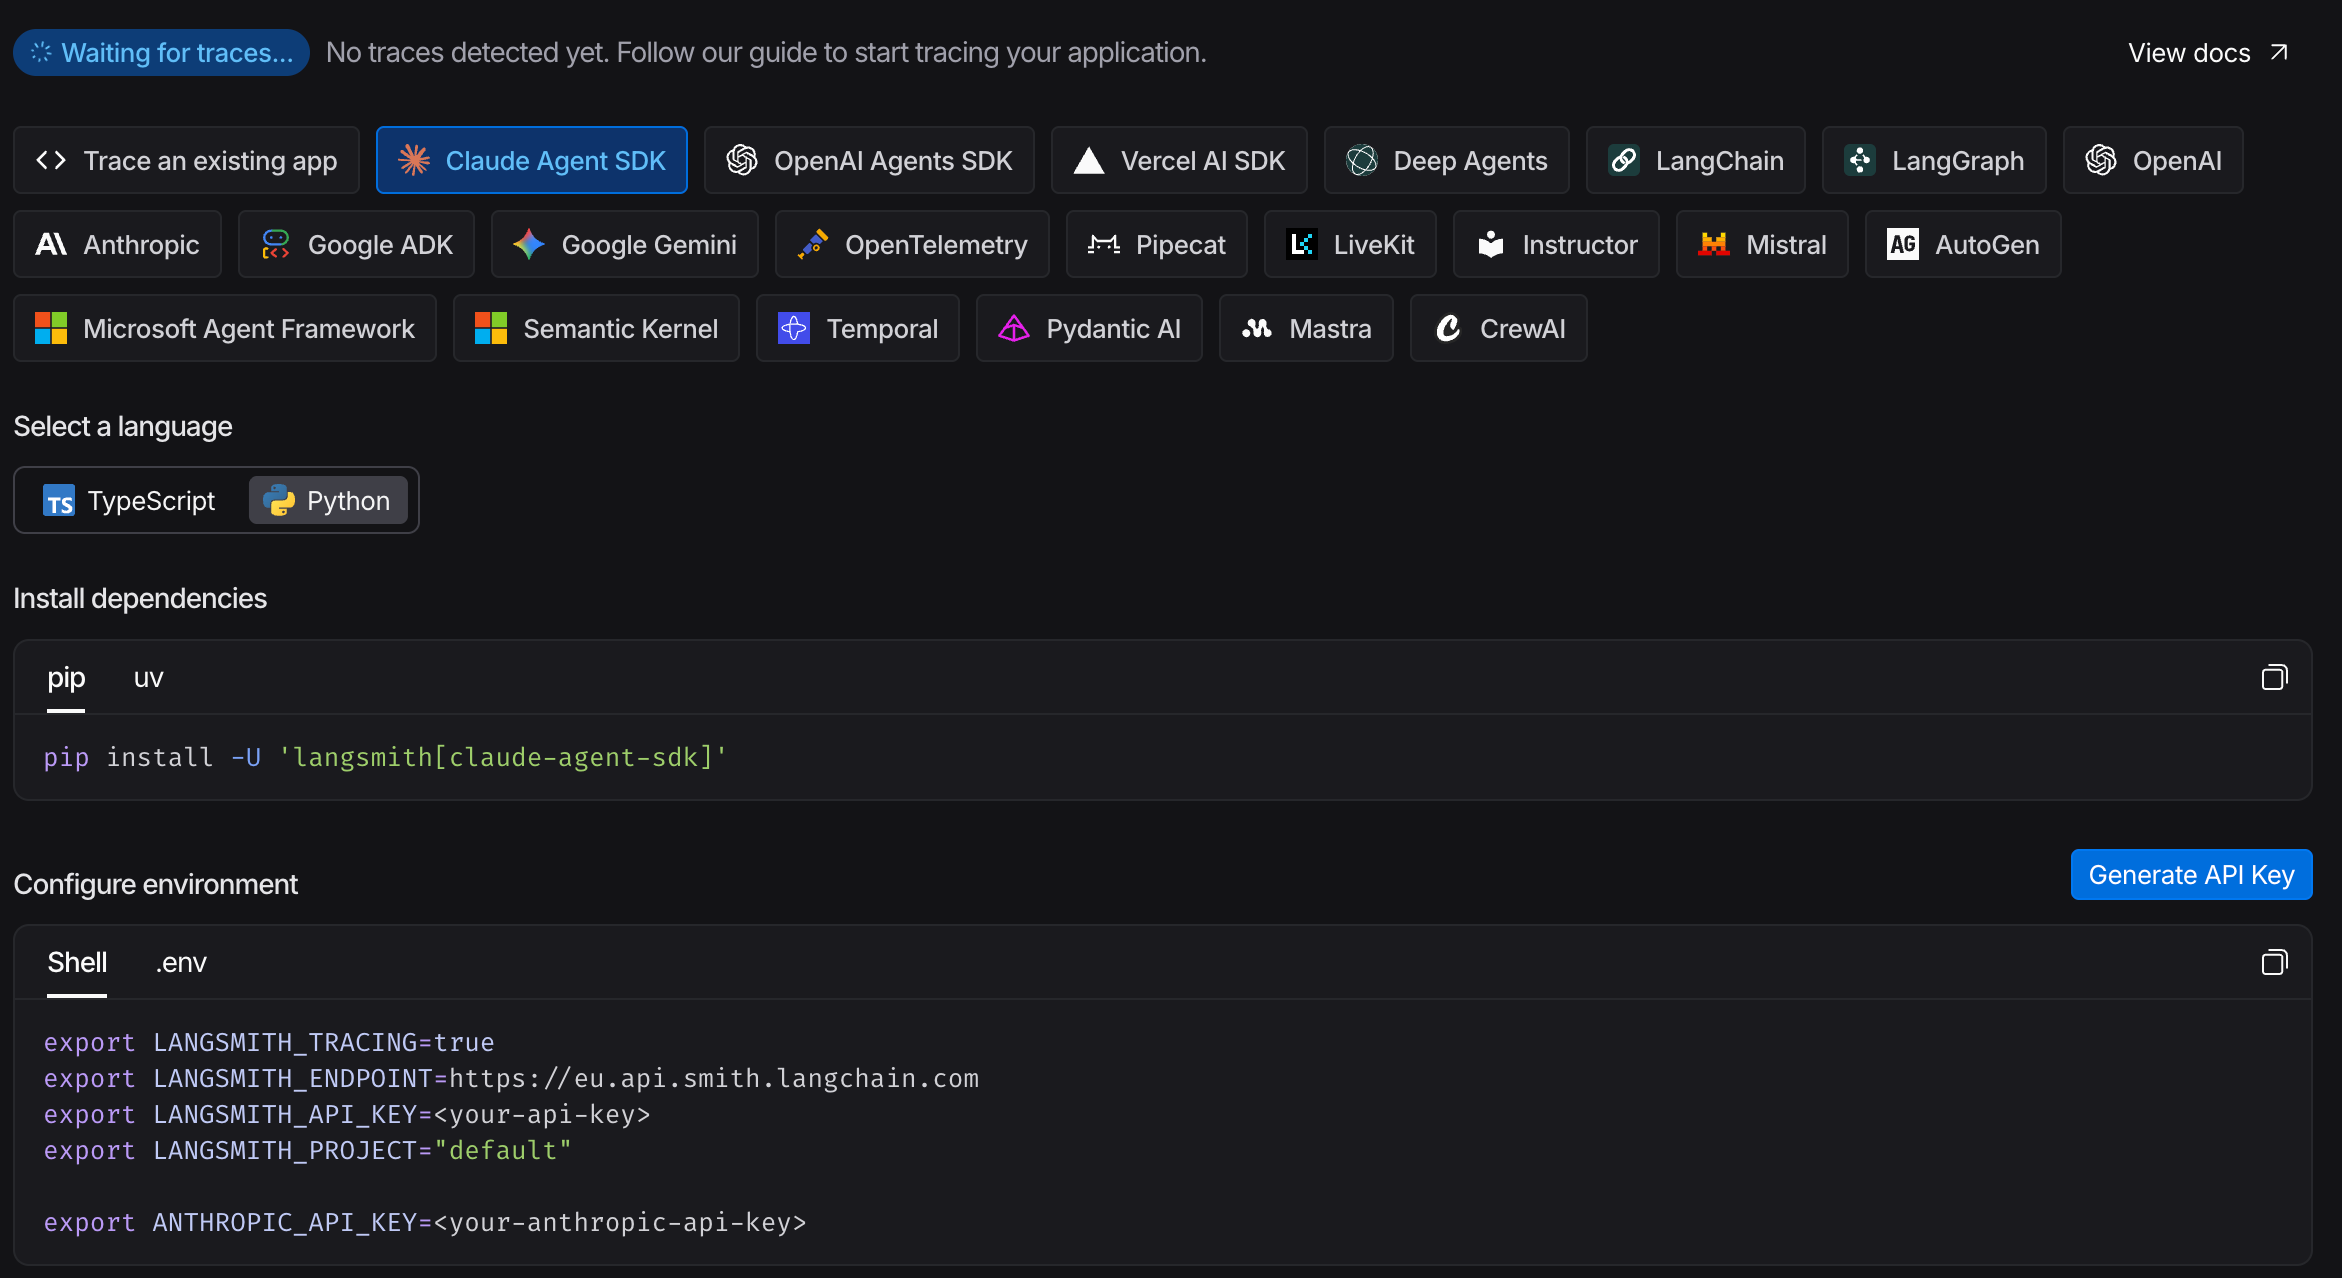Pick the LangGraph integration
The image size is (2342, 1278).
[1933, 160]
